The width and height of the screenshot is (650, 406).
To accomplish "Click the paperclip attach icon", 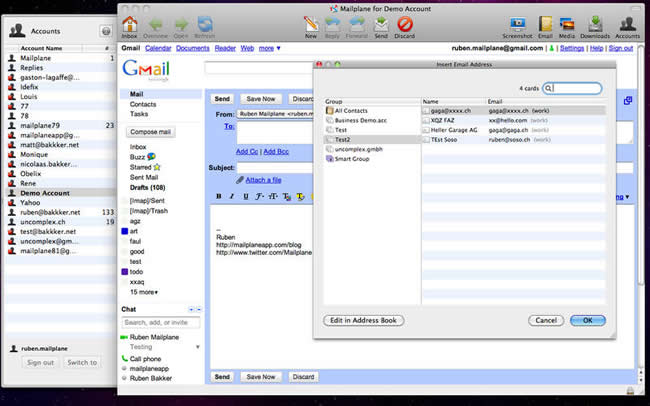I will (240, 180).
